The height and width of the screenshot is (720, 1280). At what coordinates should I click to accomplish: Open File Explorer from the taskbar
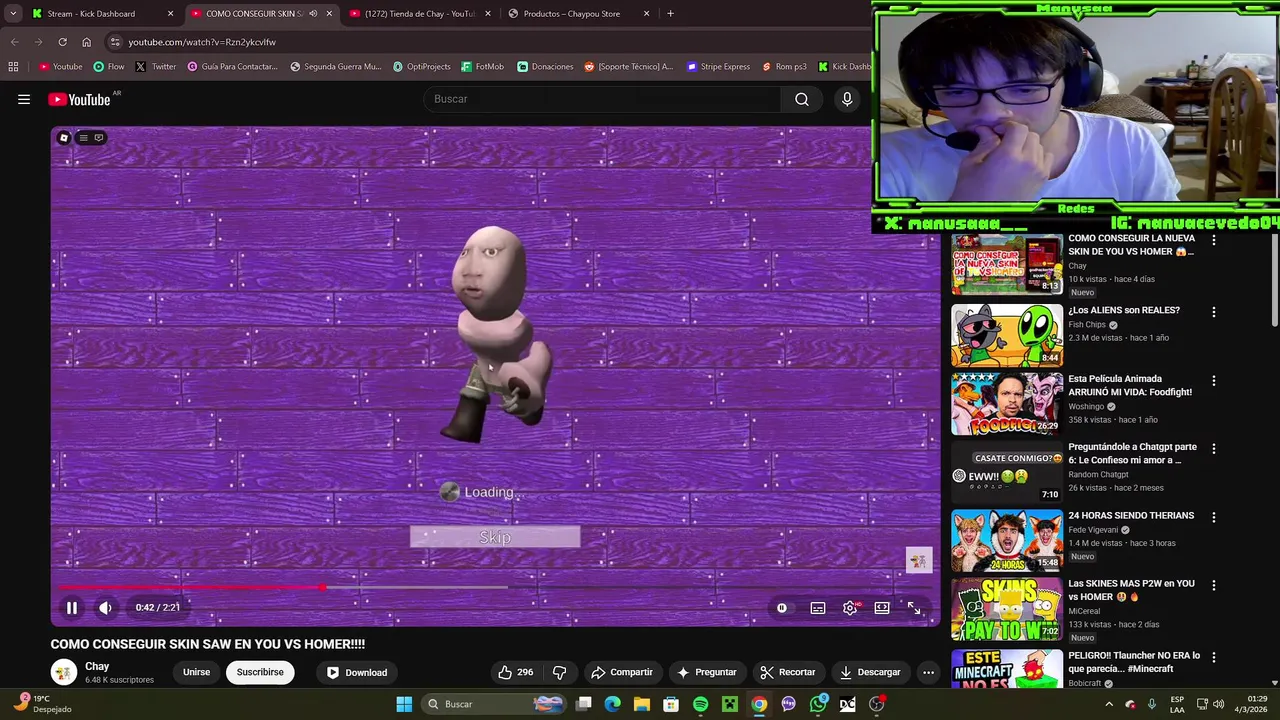click(x=641, y=704)
